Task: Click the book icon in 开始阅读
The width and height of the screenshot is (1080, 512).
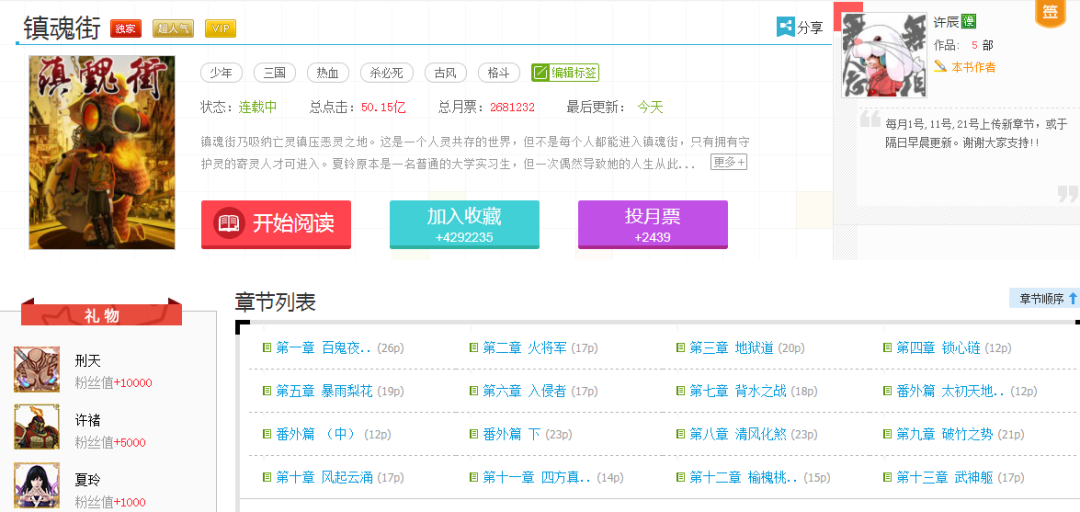Action: tap(229, 224)
